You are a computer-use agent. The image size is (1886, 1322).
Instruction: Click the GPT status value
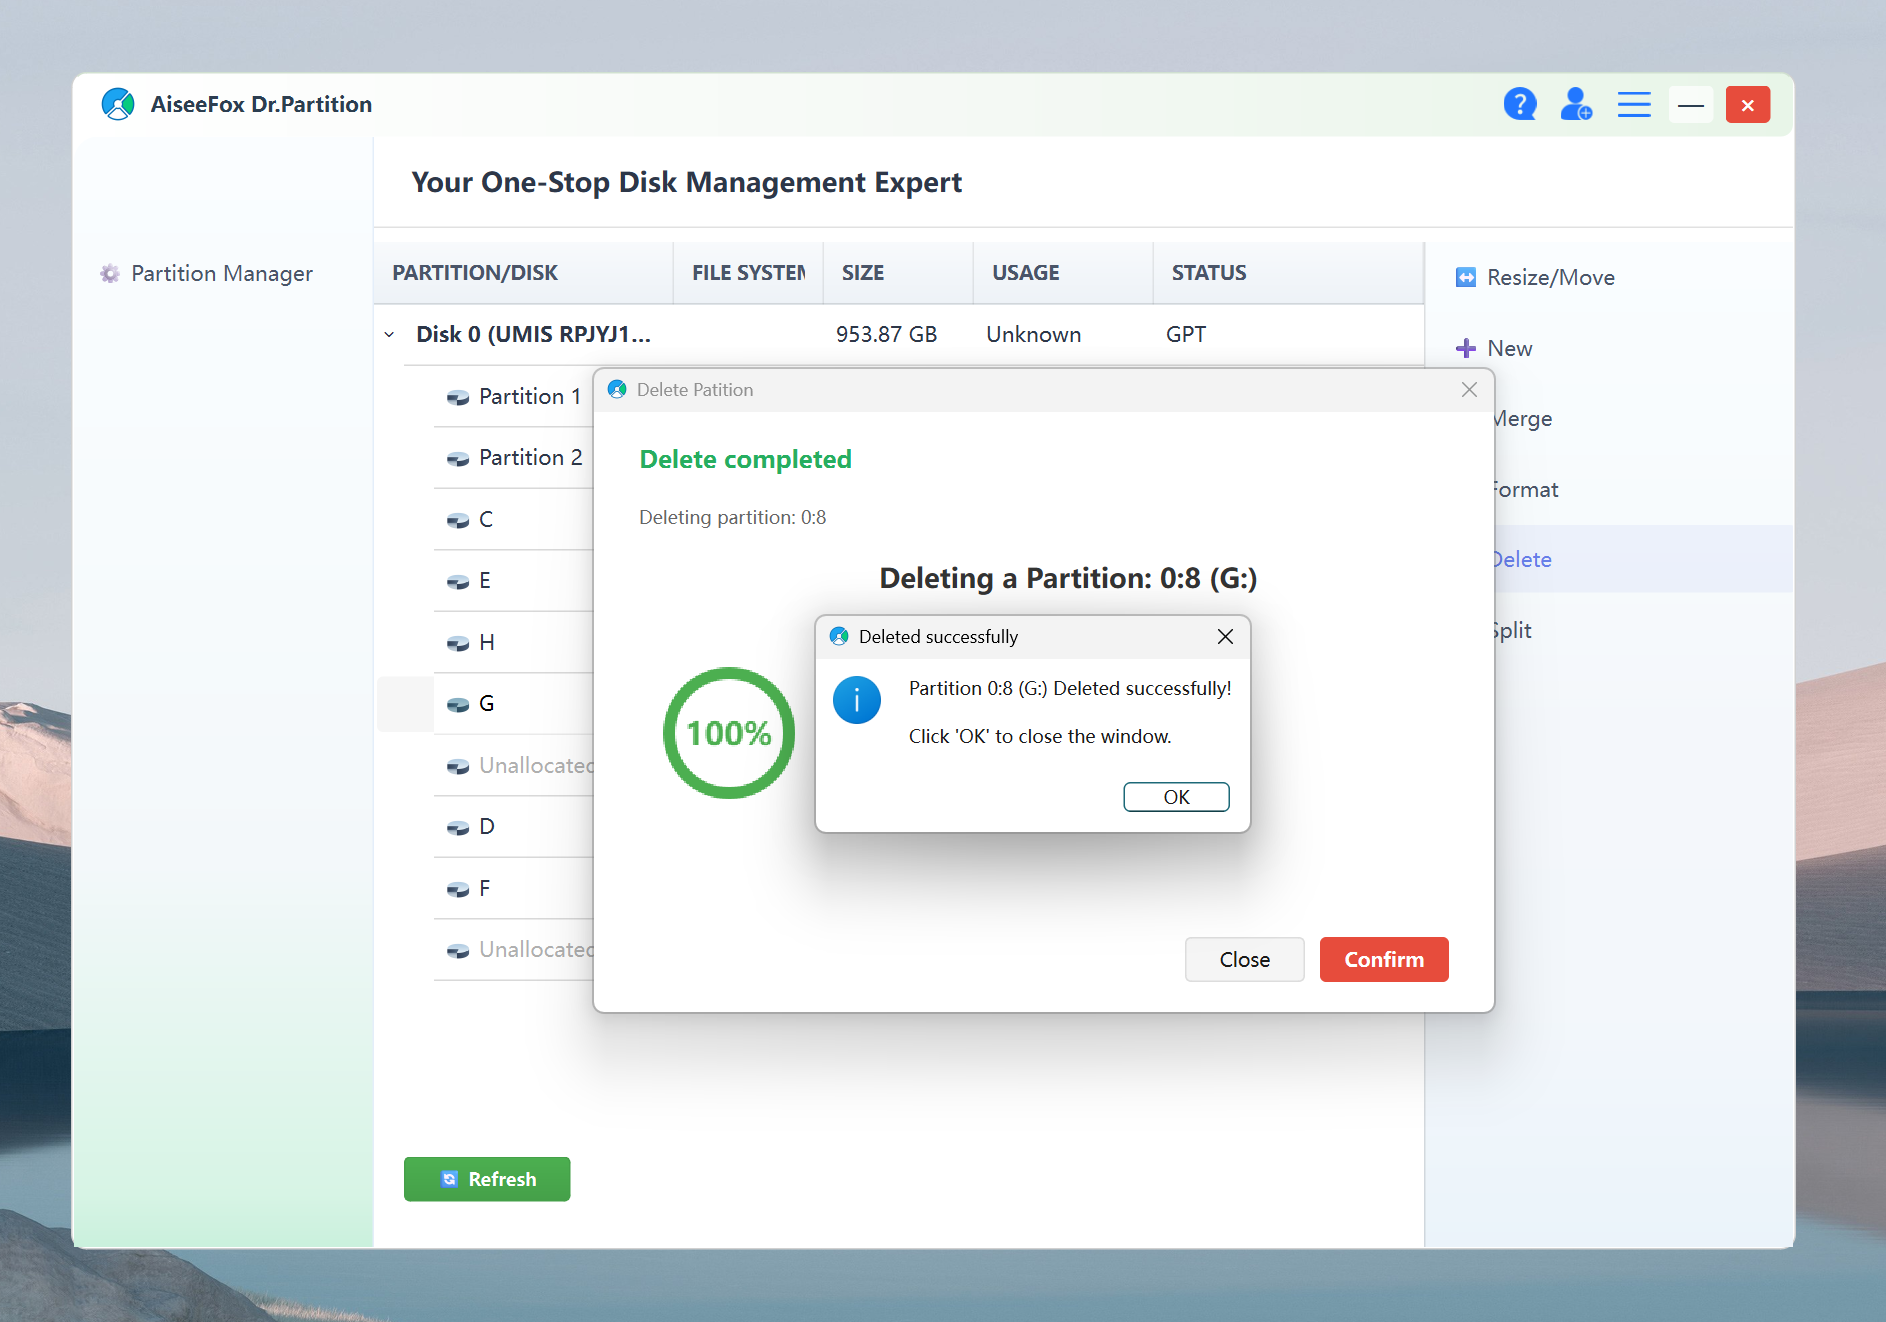click(x=1186, y=335)
